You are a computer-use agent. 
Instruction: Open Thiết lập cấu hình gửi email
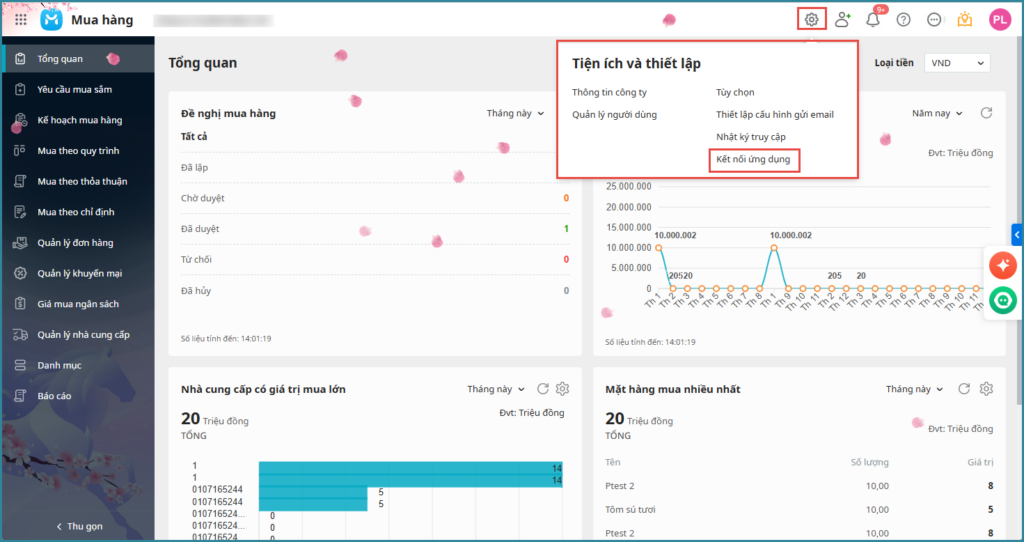tap(775, 114)
